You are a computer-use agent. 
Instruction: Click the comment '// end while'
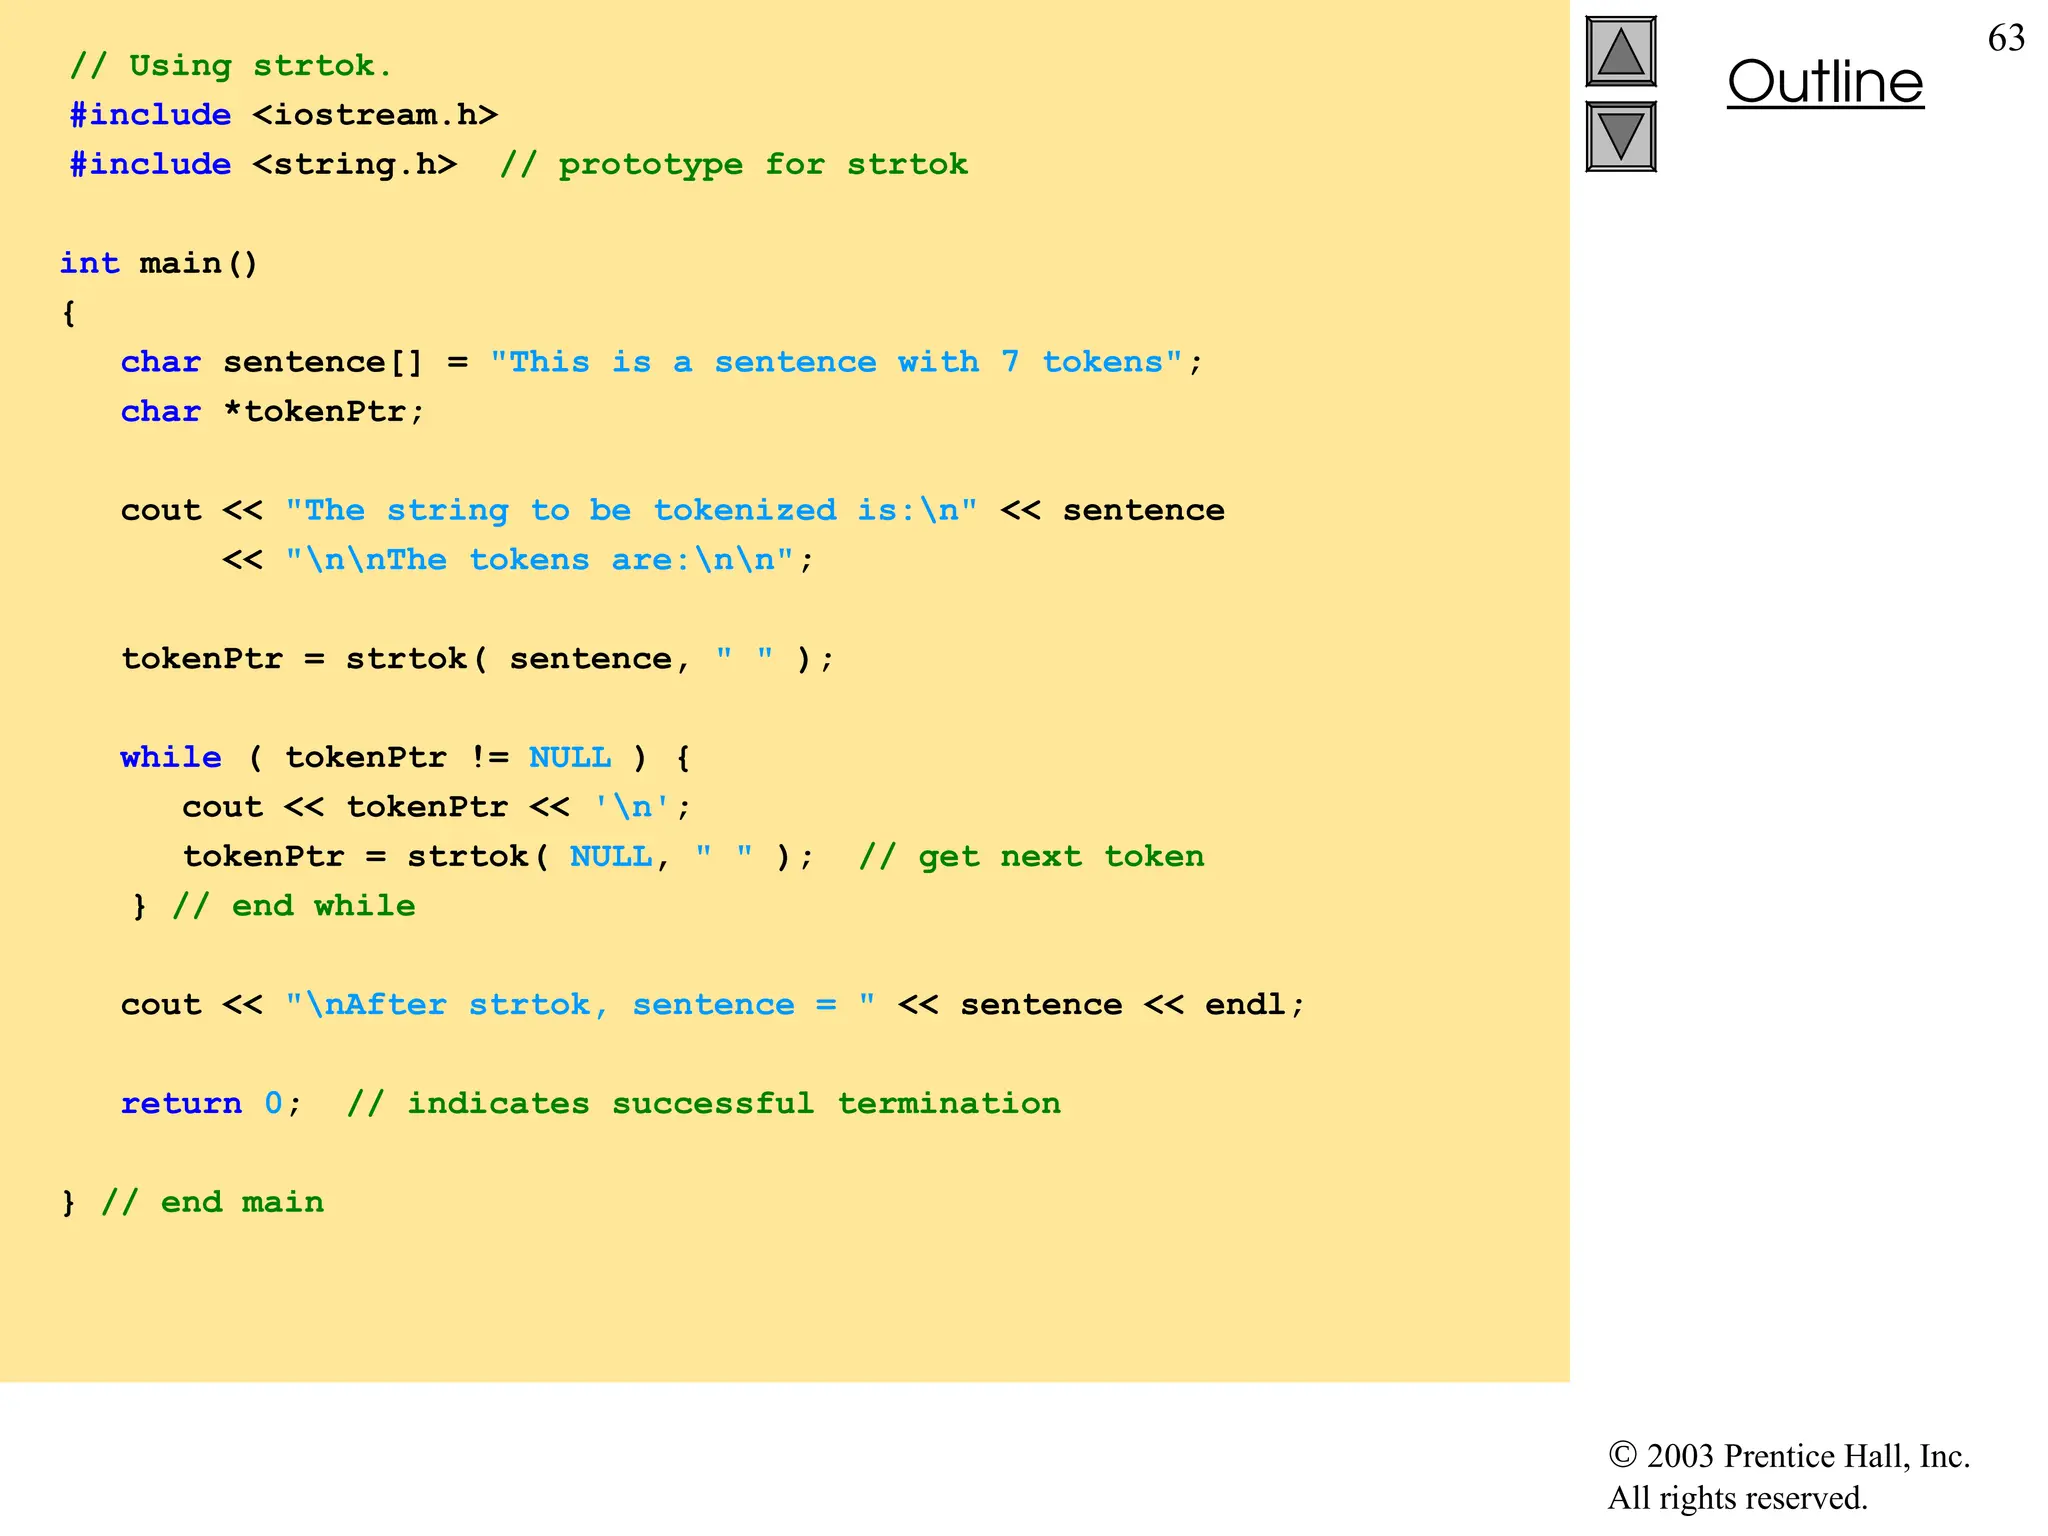(x=294, y=906)
